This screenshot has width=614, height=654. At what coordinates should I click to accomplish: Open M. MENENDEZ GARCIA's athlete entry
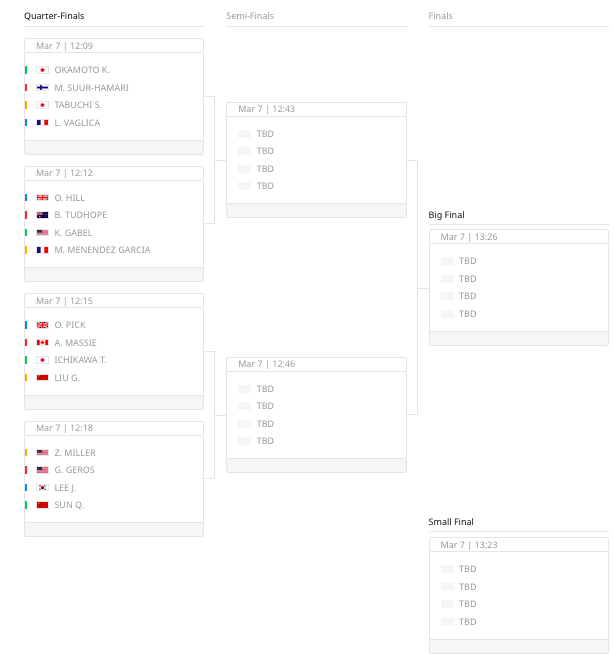point(102,250)
